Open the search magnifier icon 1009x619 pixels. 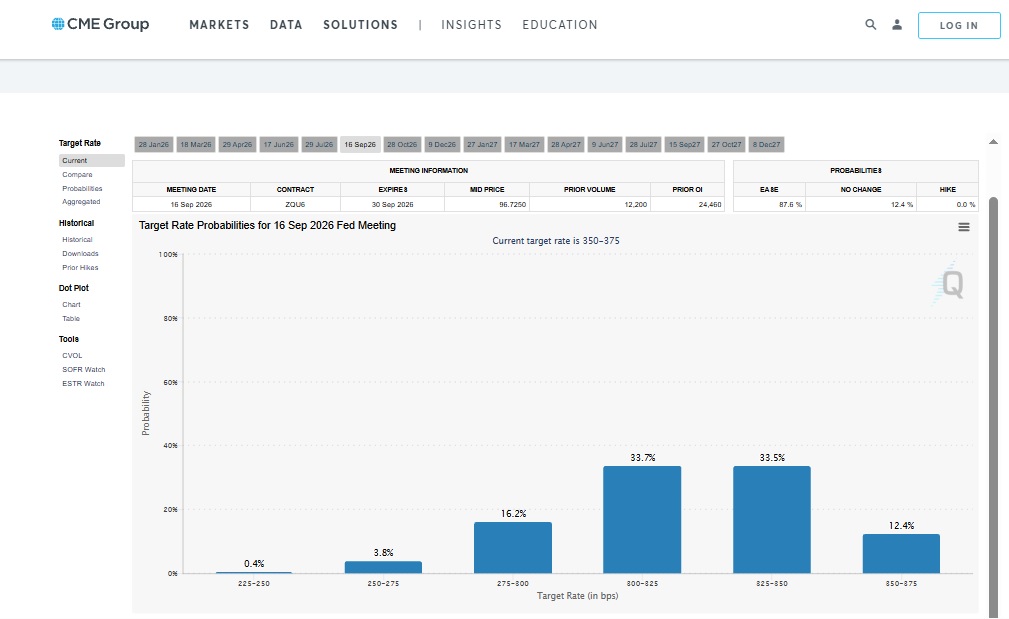point(871,25)
